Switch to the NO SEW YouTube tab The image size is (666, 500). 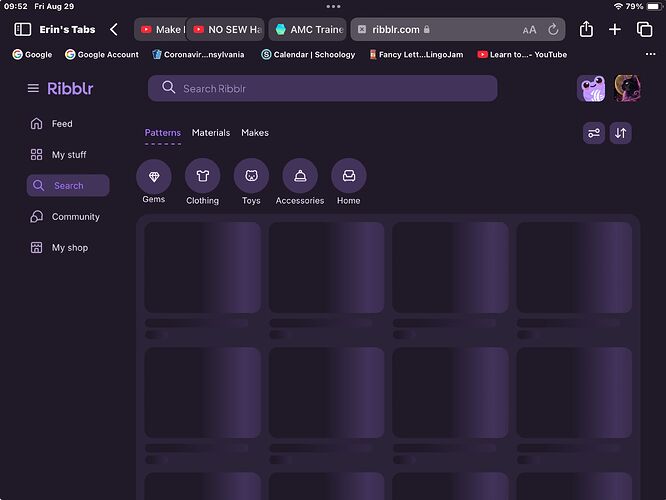pos(226,29)
